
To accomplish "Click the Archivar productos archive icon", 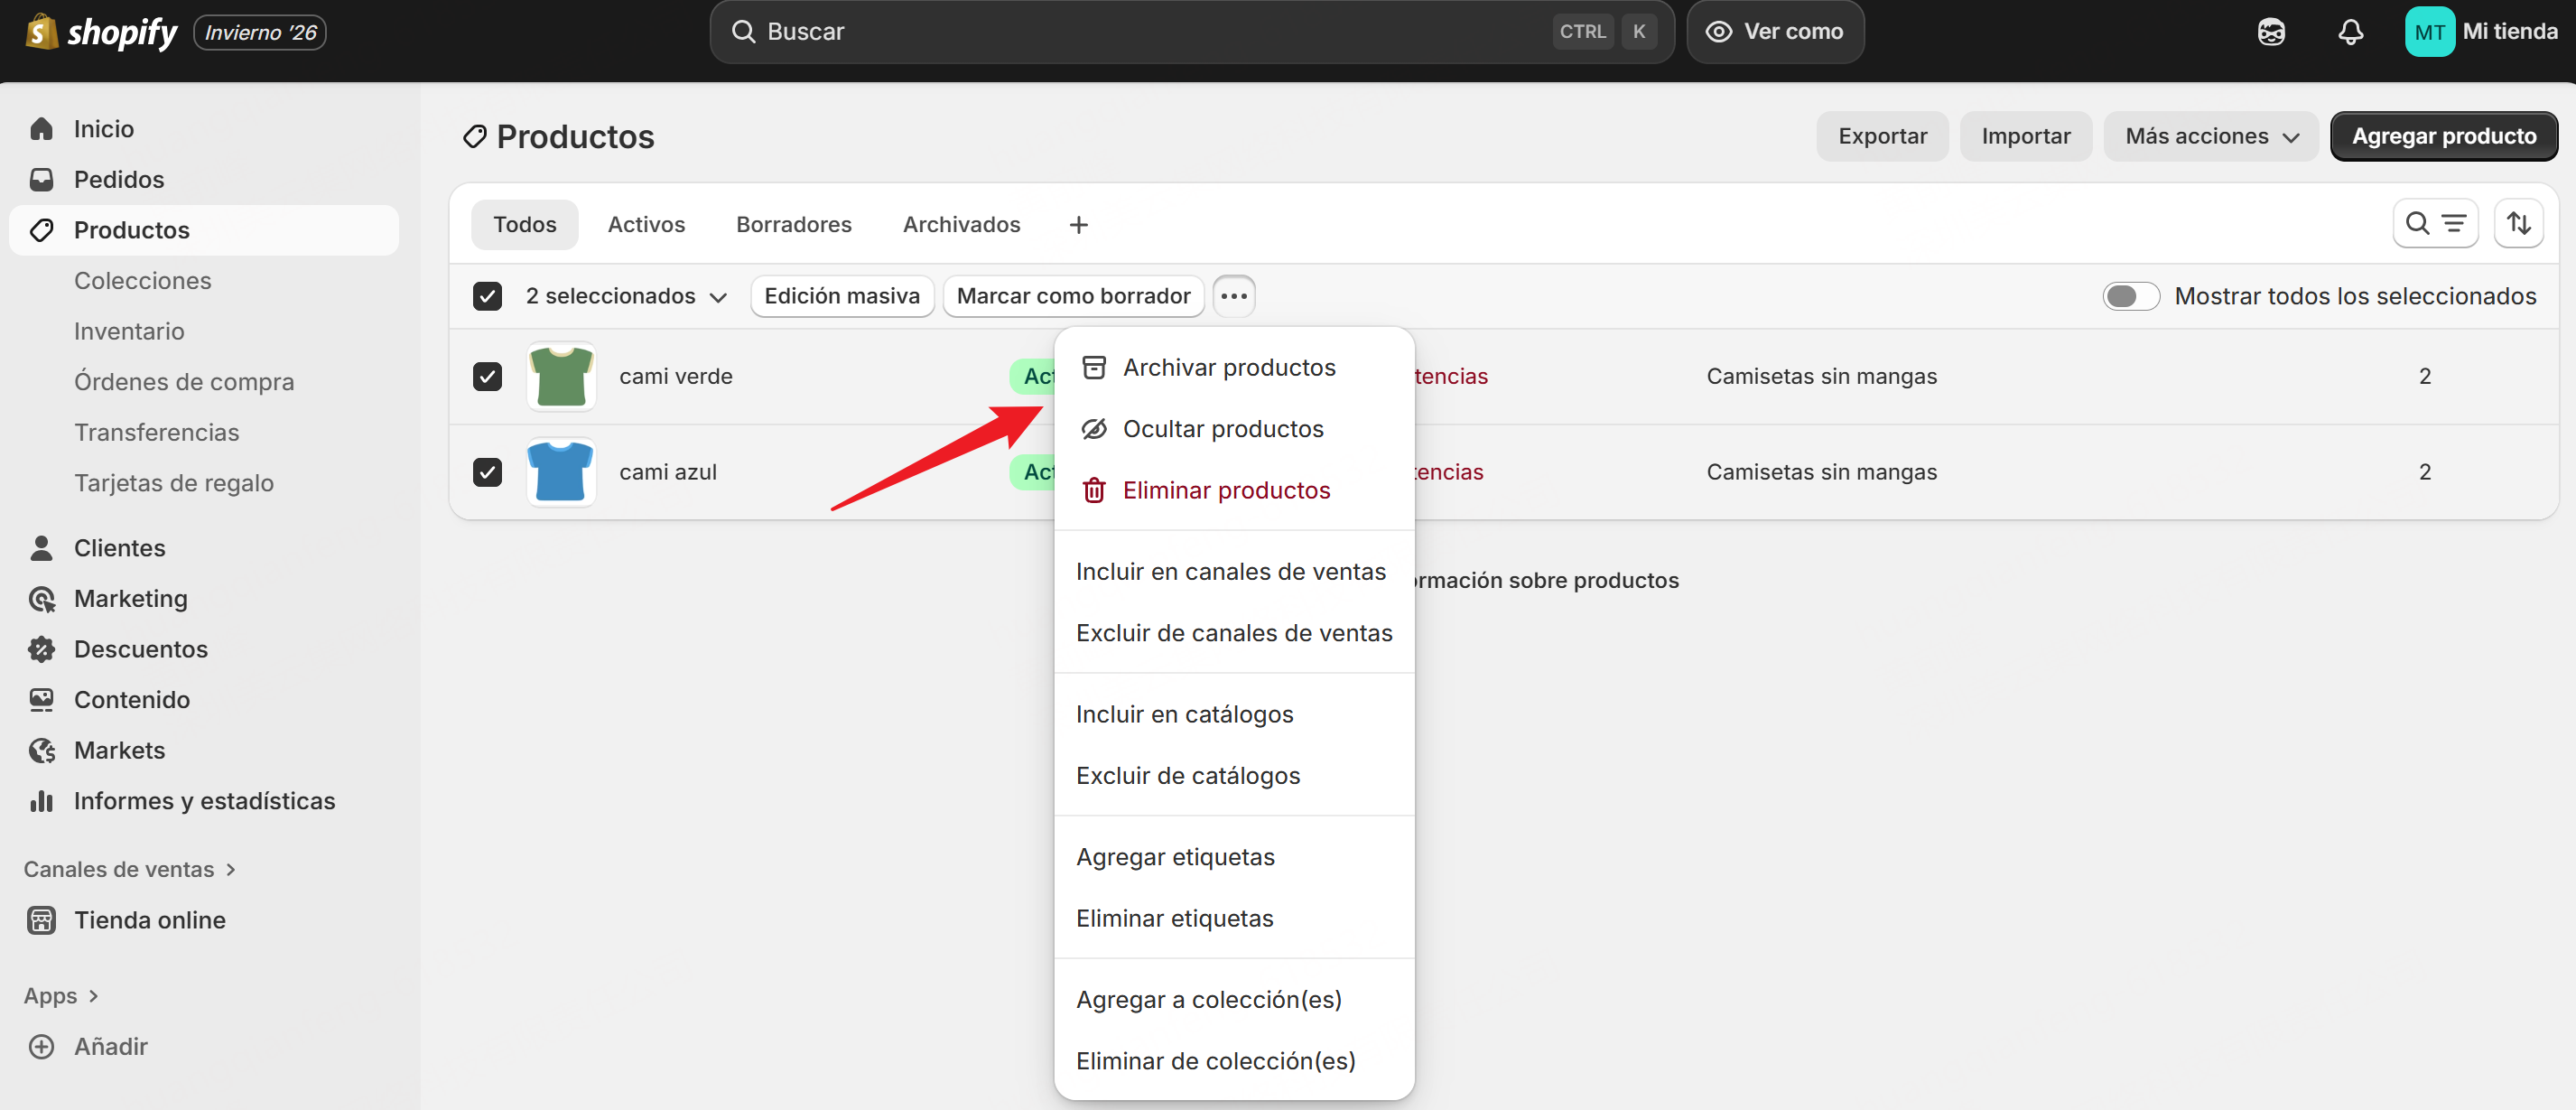I will tap(1094, 366).
